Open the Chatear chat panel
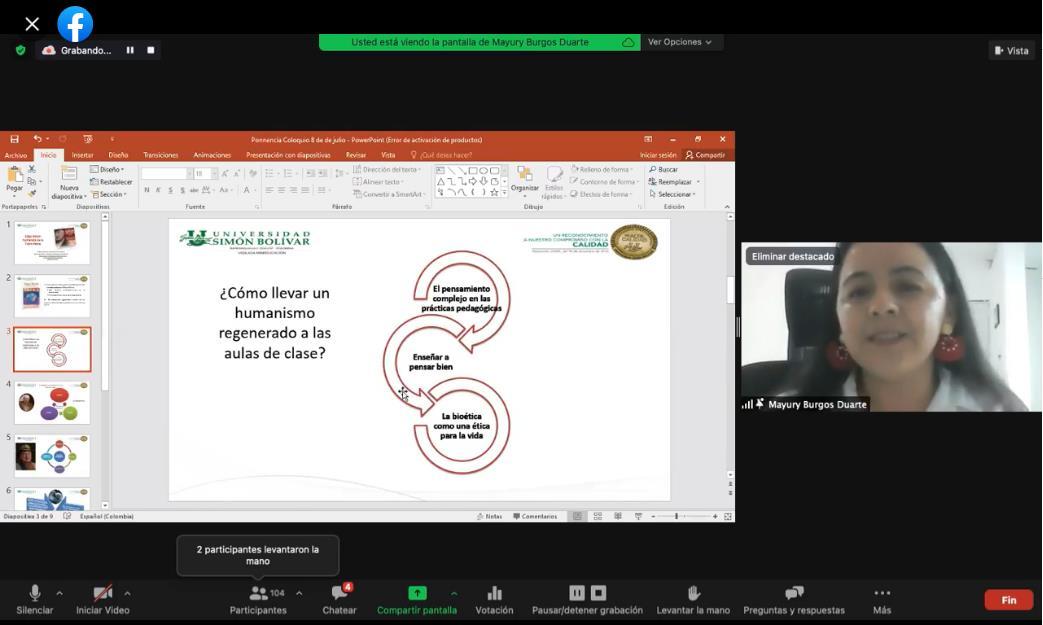This screenshot has width=1043, height=625. (x=339, y=600)
